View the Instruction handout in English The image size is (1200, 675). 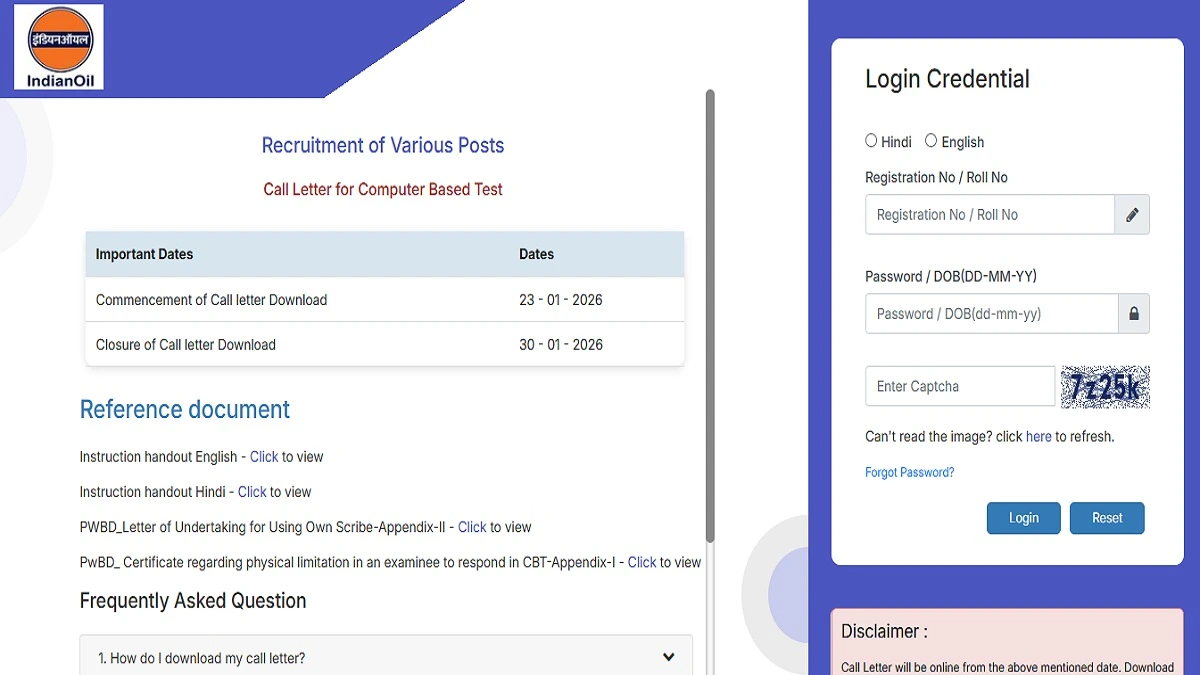click(x=263, y=456)
